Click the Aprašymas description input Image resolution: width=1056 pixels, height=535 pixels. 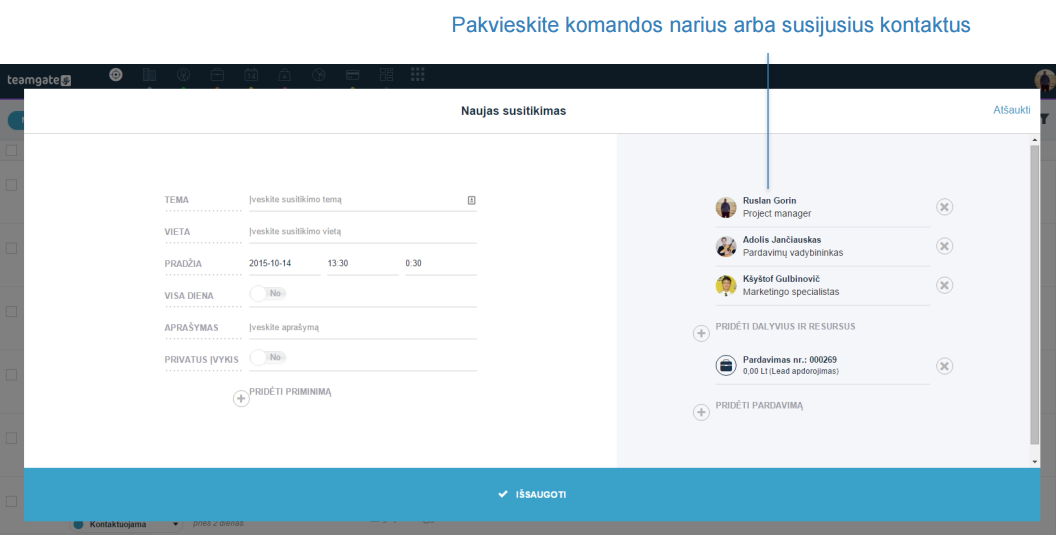click(x=362, y=327)
